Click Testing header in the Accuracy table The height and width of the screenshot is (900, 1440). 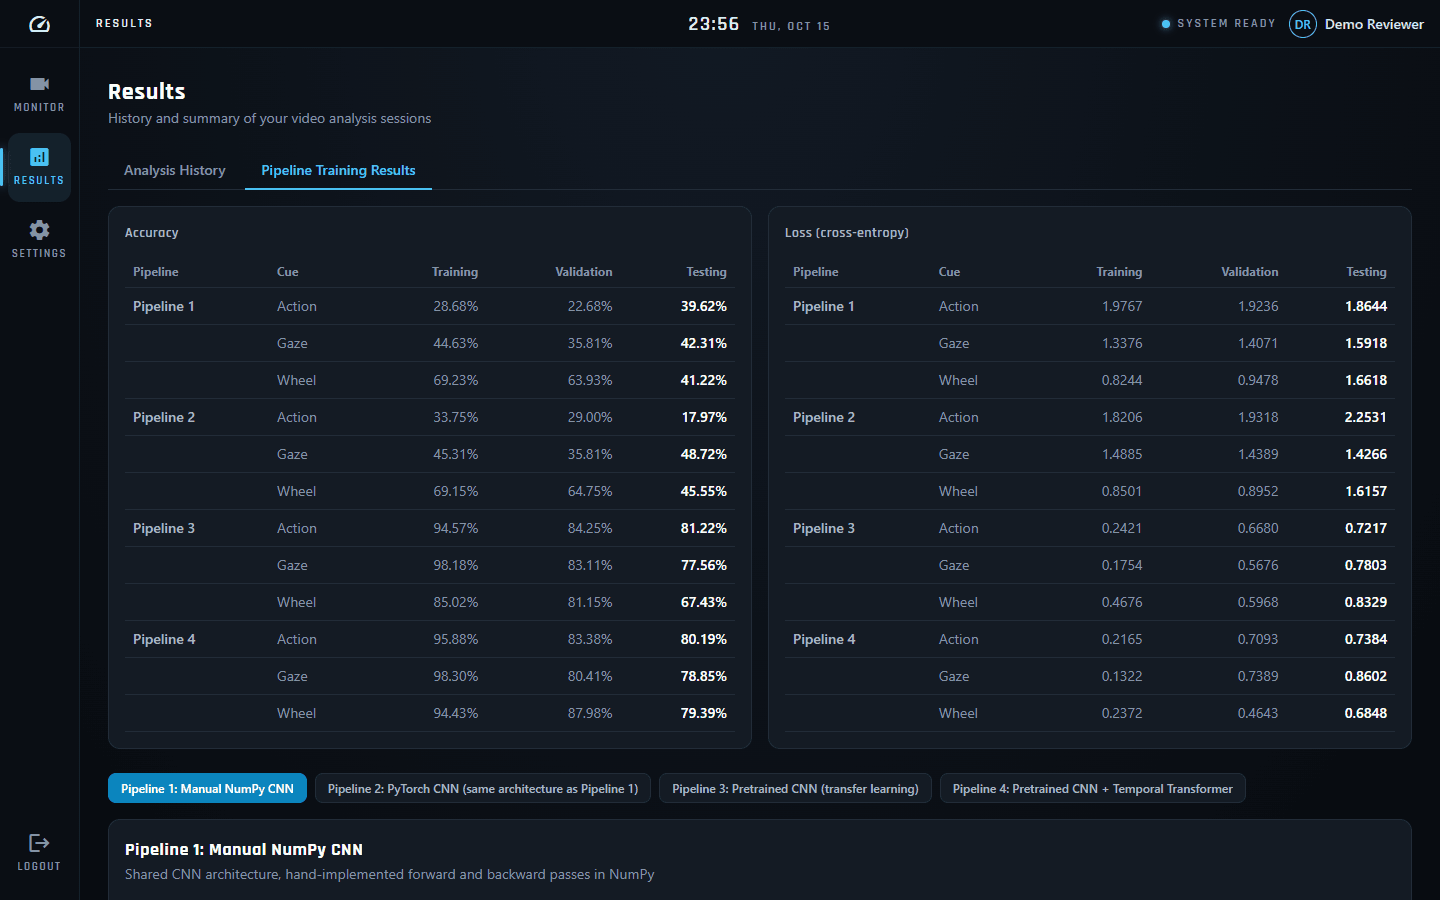click(x=706, y=272)
